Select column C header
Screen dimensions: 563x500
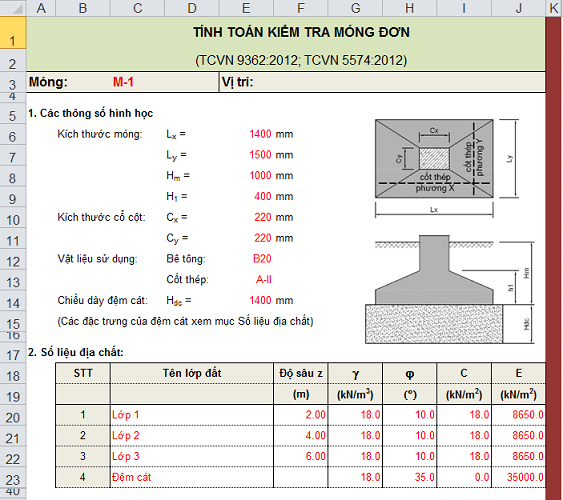[138, 8]
